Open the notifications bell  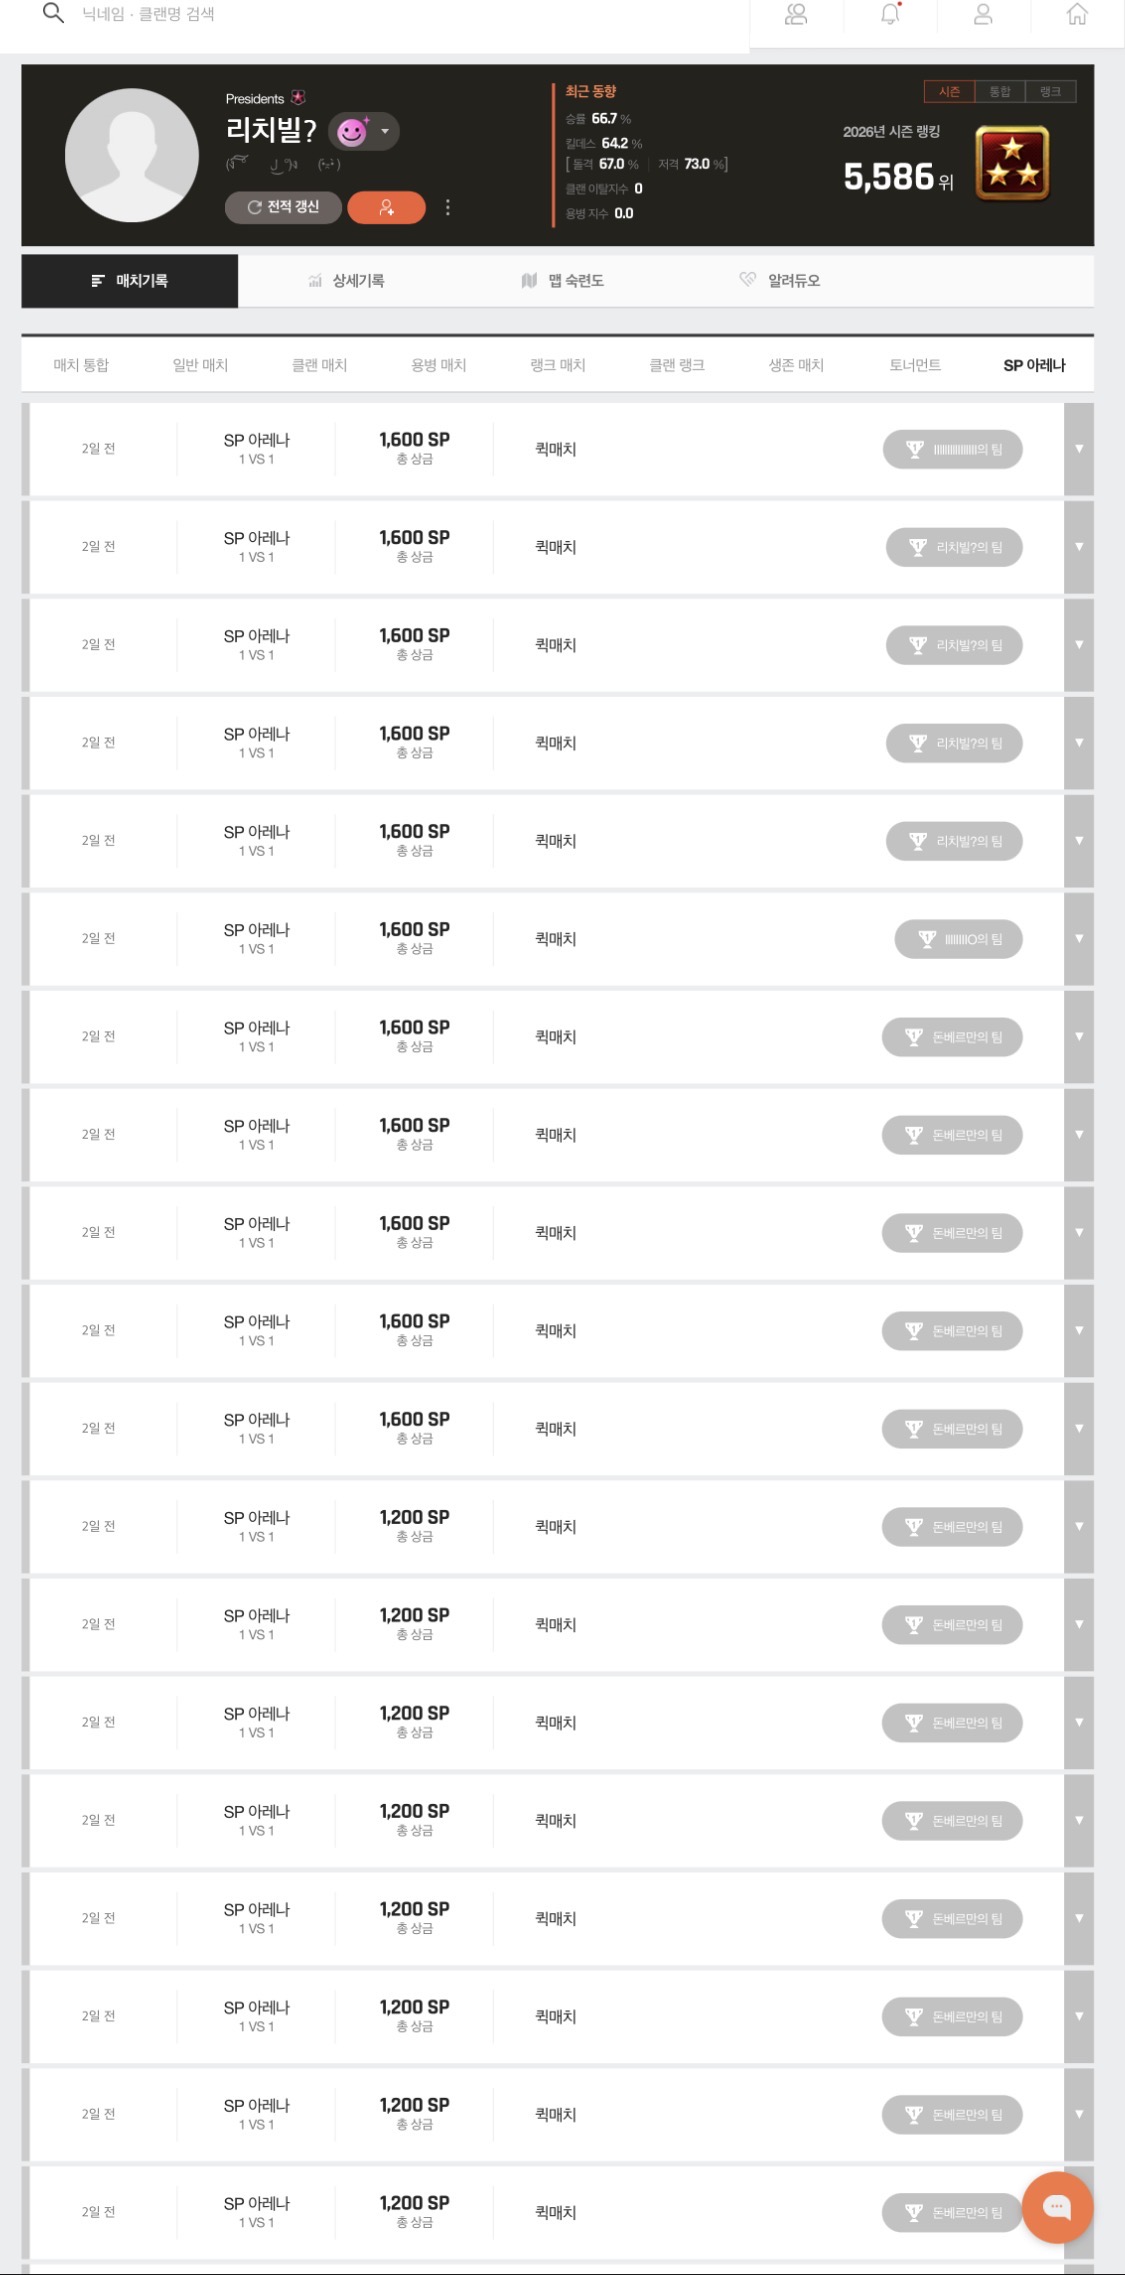tap(890, 15)
